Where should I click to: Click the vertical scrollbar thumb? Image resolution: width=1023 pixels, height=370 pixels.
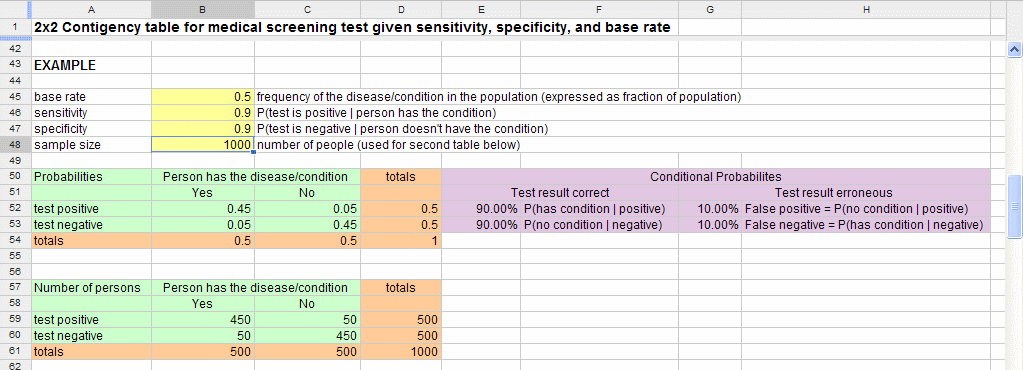click(x=1015, y=206)
